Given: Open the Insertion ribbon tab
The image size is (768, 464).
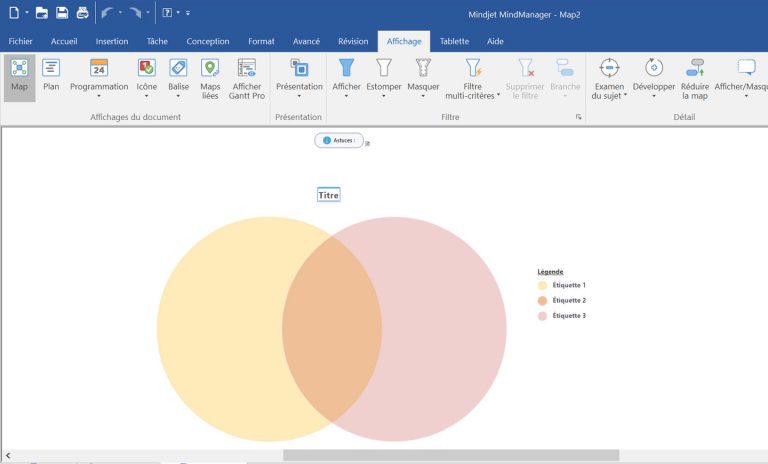Looking at the screenshot, I should point(111,41).
